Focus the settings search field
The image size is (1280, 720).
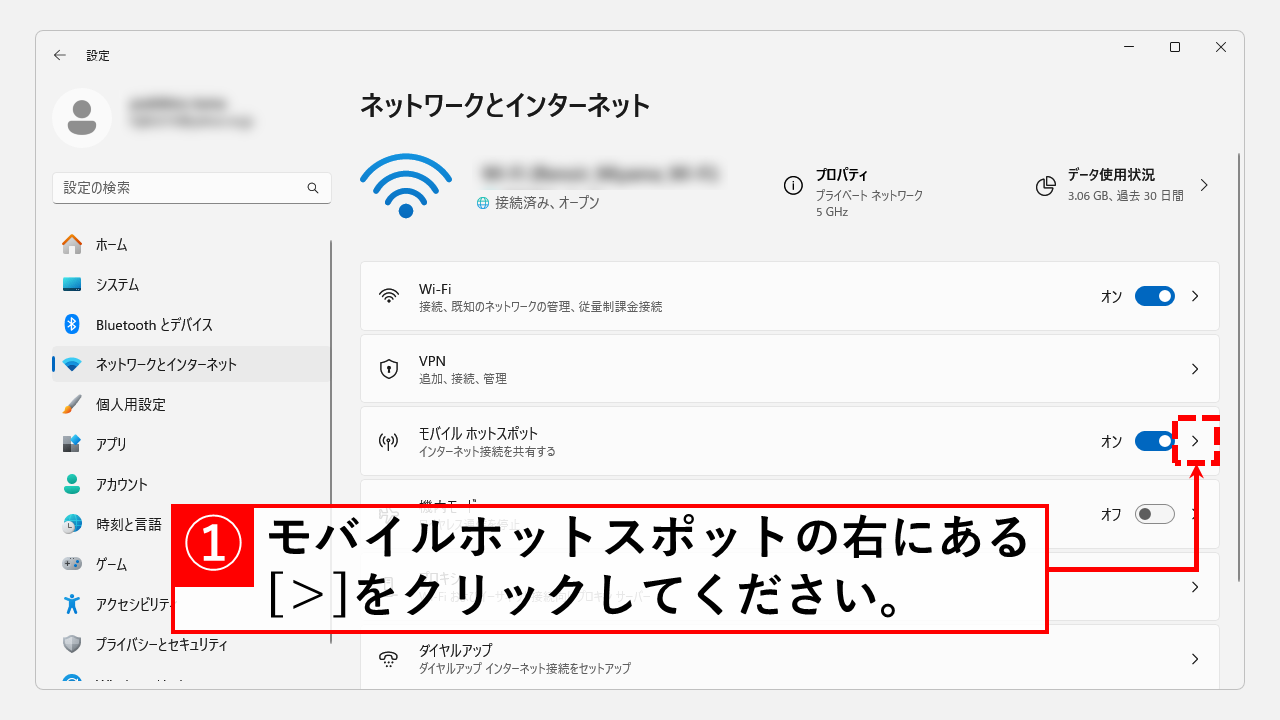(191, 188)
